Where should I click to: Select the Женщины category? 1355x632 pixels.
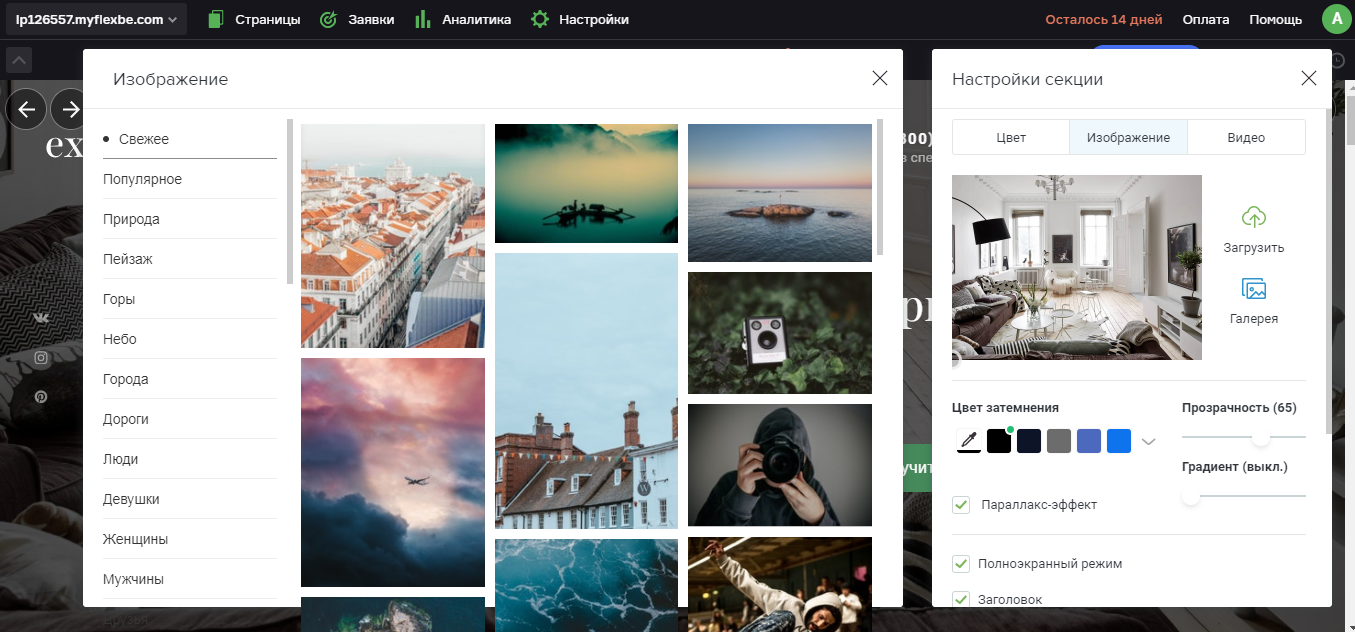coord(190,539)
